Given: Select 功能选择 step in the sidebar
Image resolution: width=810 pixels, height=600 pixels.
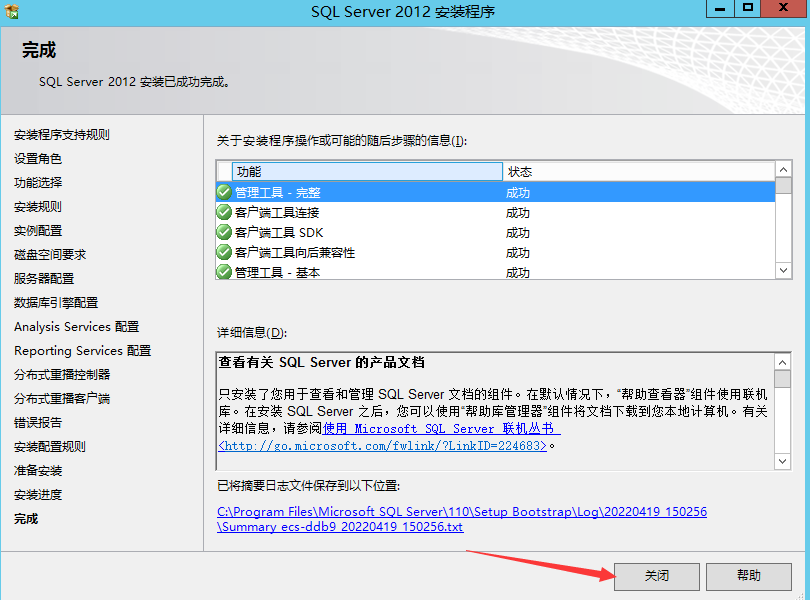Looking at the screenshot, I should point(38,182).
